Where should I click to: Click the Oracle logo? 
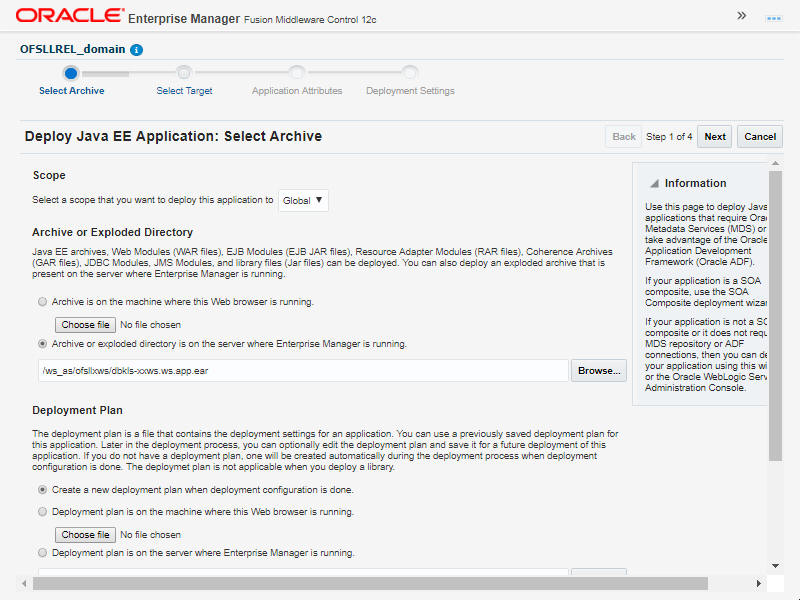pyautogui.click(x=70, y=15)
